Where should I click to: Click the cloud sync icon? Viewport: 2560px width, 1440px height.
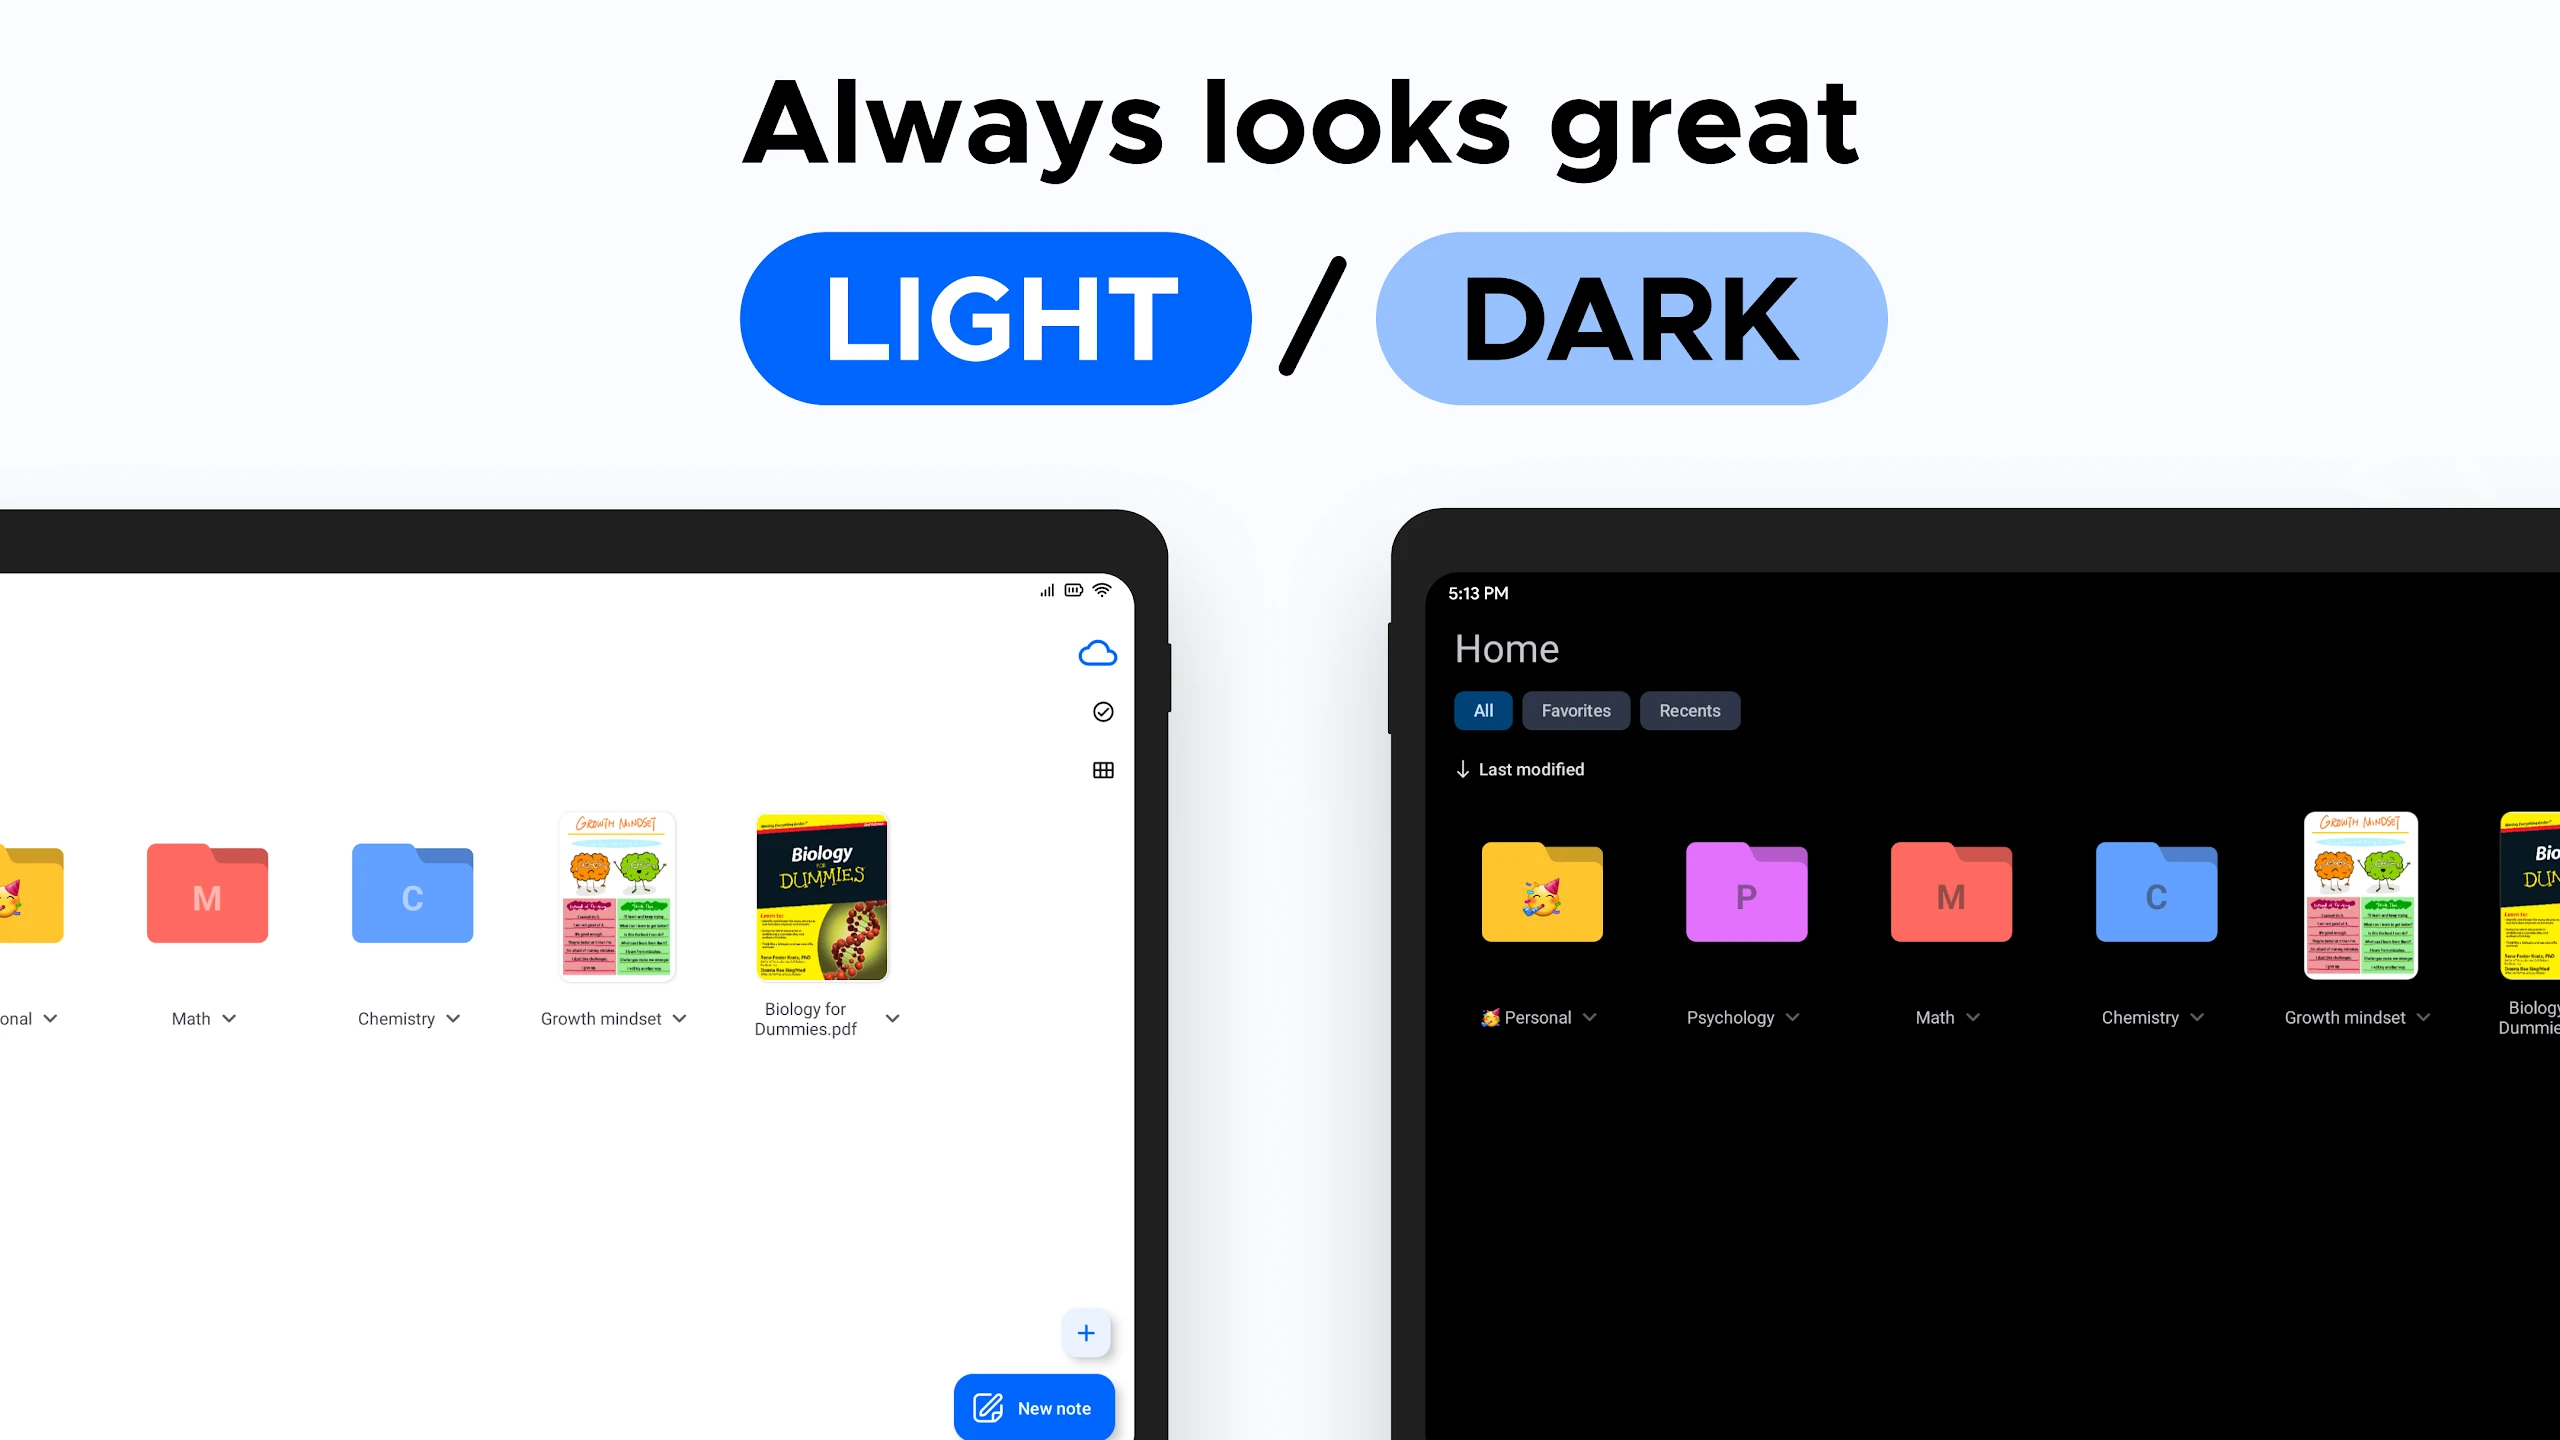click(1095, 652)
